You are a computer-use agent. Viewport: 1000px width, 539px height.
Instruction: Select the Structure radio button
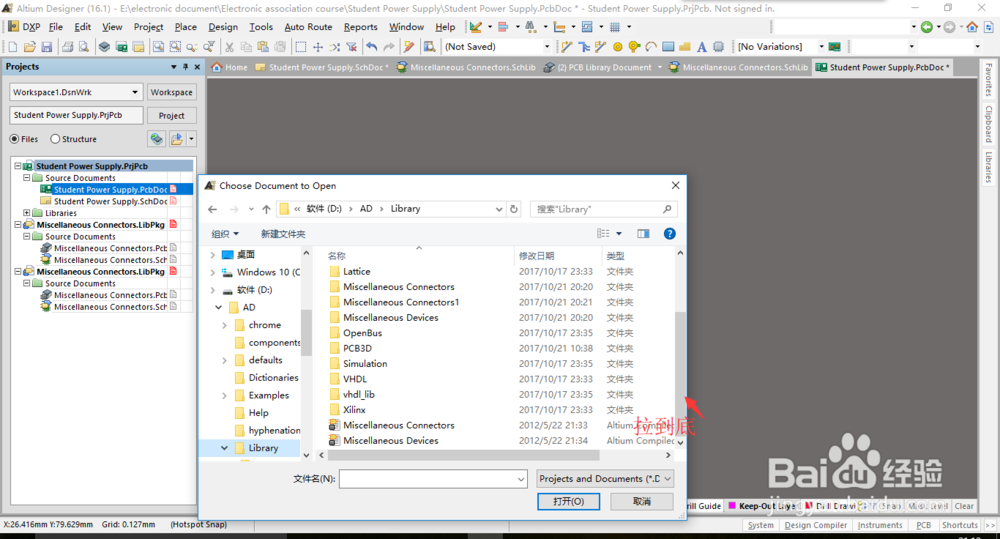[x=55, y=139]
